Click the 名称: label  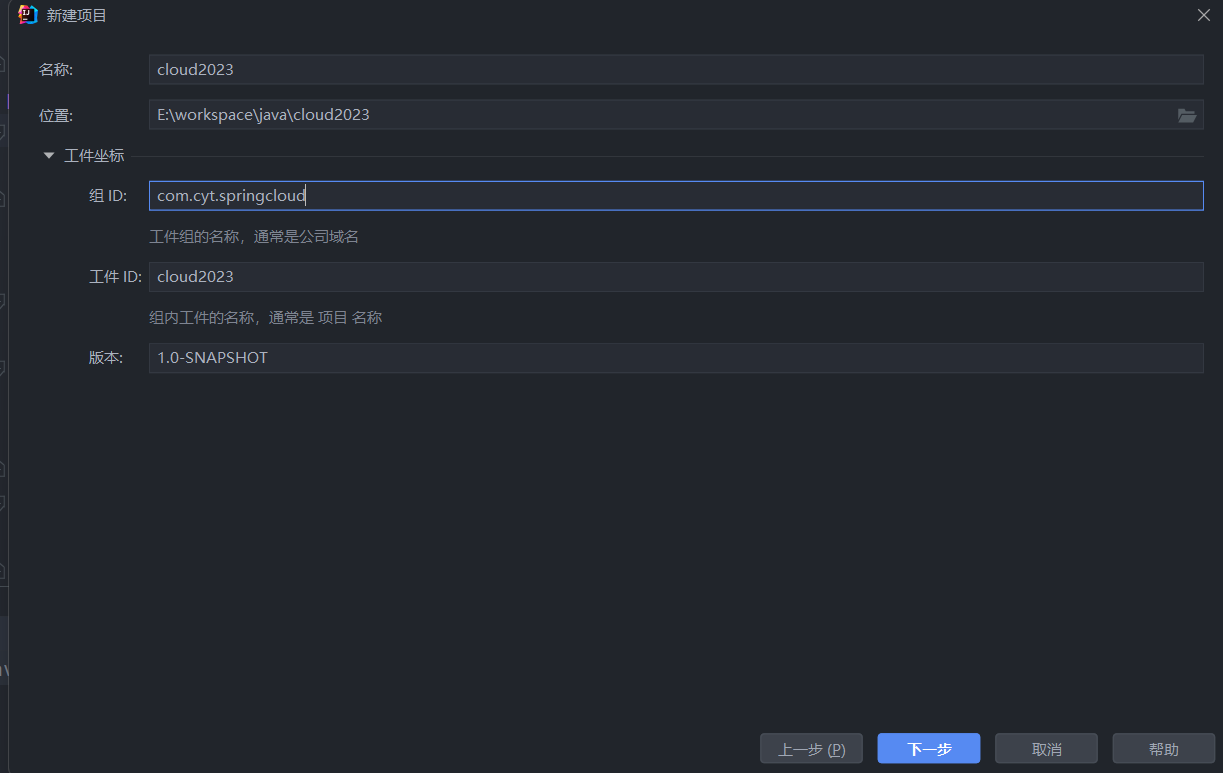click(56, 70)
